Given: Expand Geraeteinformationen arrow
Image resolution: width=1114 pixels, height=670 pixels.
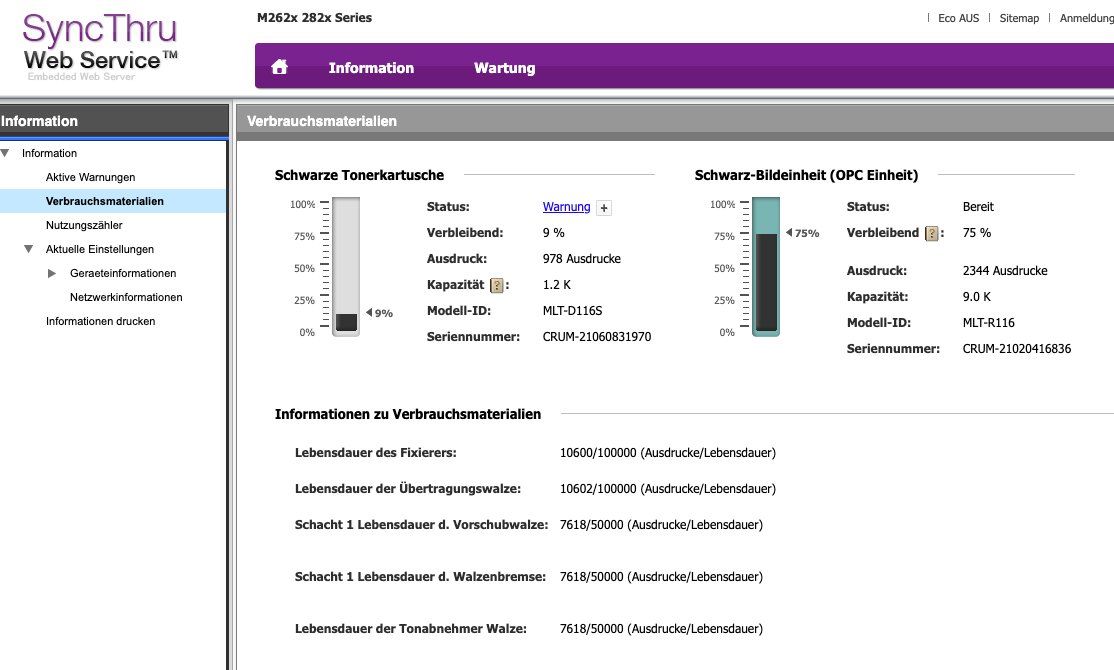Looking at the screenshot, I should [x=52, y=273].
